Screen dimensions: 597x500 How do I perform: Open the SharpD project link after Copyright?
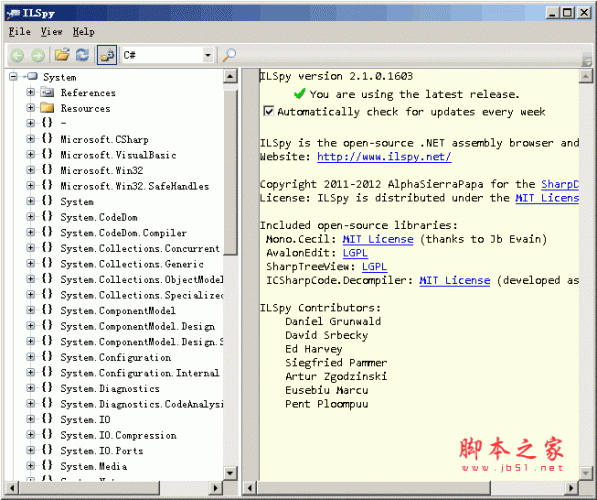coord(560,184)
